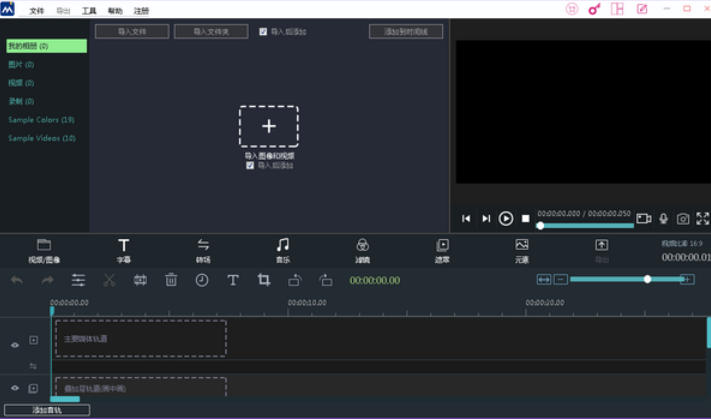Click the 添加音轨 button at bottom
This screenshot has height=419, width=711.
click(x=46, y=410)
